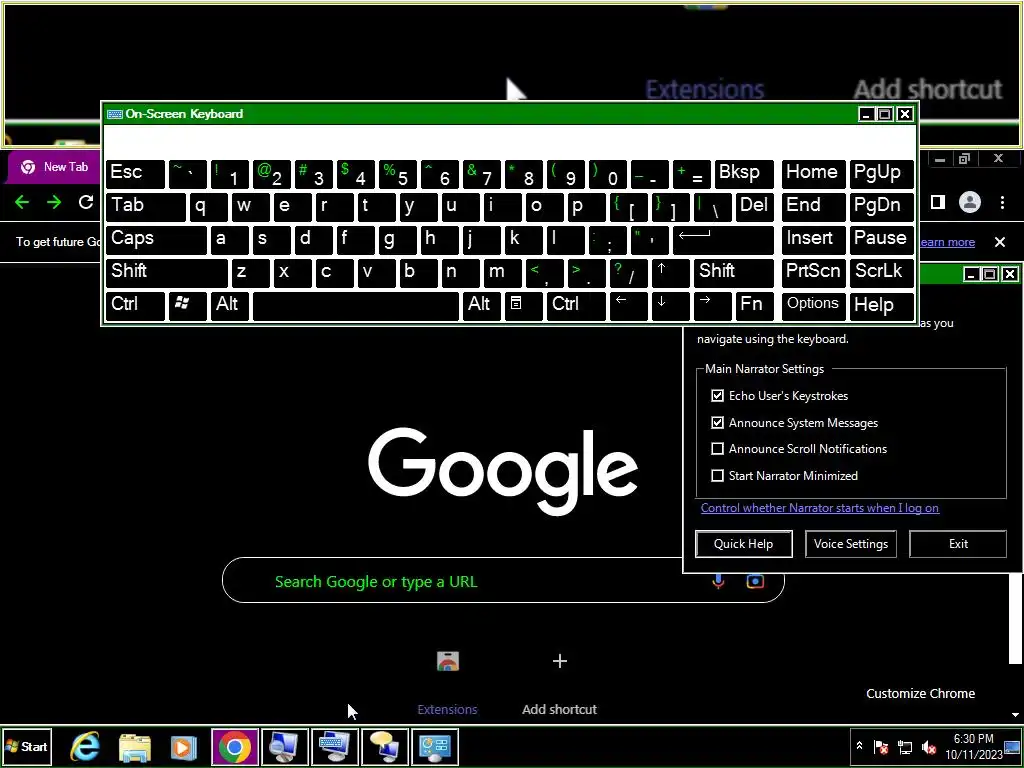This screenshot has width=1024, height=768.
Task: Click the context menu key on On-Screen Keyboard
Action: (523, 306)
